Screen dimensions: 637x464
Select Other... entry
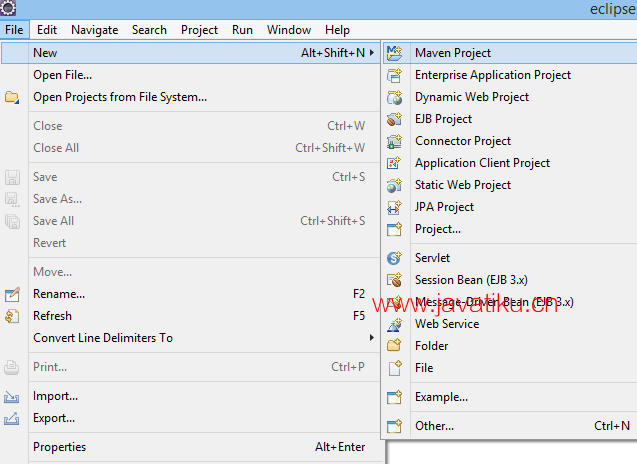tap(510, 426)
